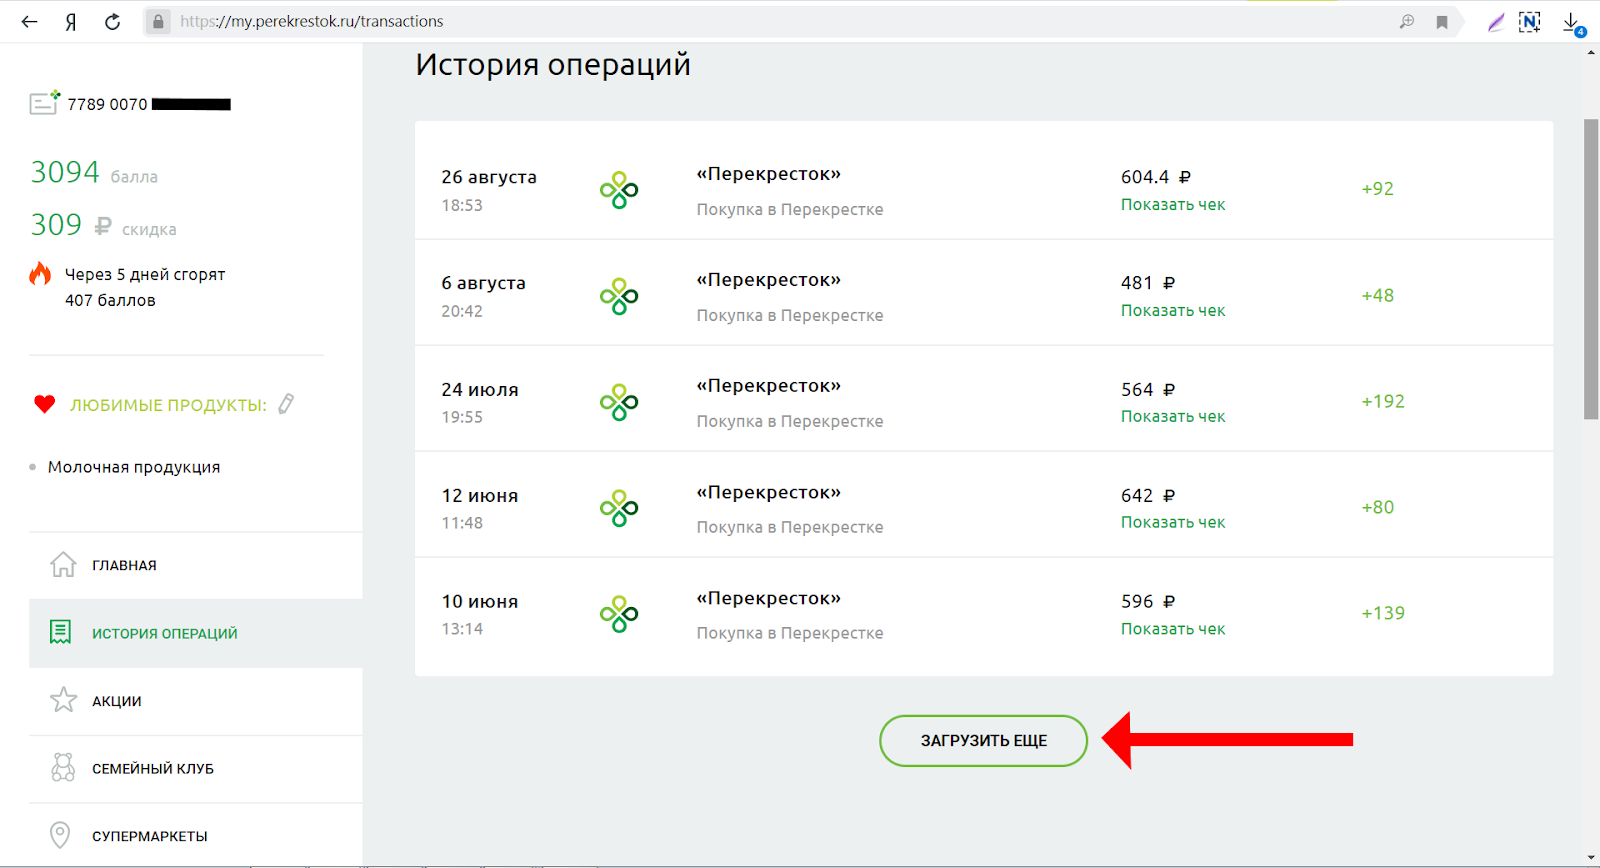The height and width of the screenshot is (868, 1600).
Task: Open ИСТОРИЯ ОПЕРАЦИЙ menu item
Action: [196, 633]
